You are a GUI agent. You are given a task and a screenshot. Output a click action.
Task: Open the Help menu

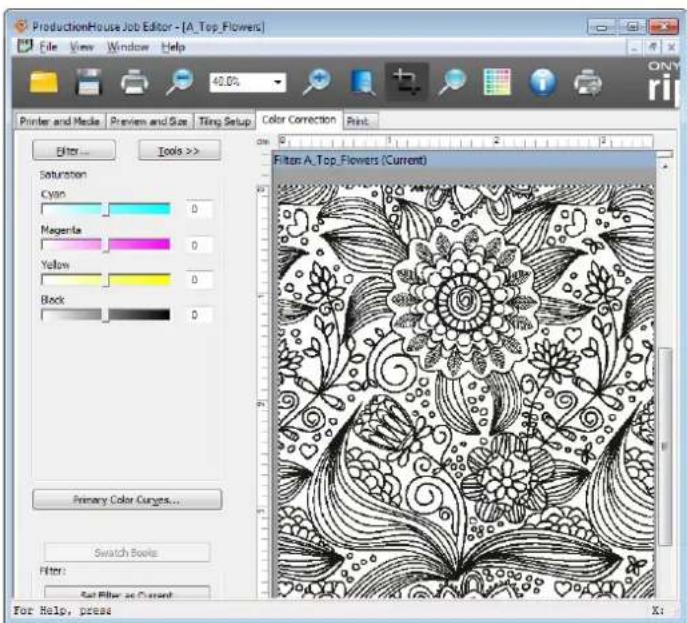coord(173,47)
